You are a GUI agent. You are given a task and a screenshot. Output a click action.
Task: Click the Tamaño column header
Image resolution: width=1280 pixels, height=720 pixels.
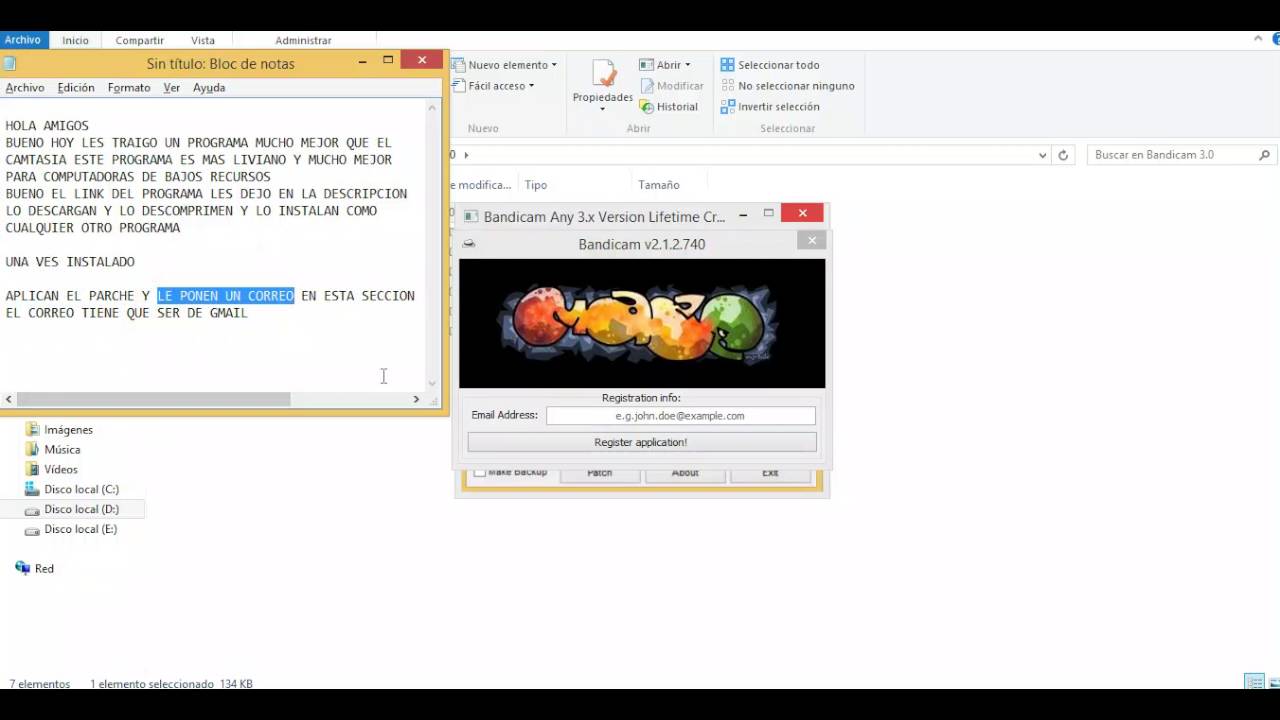point(659,185)
